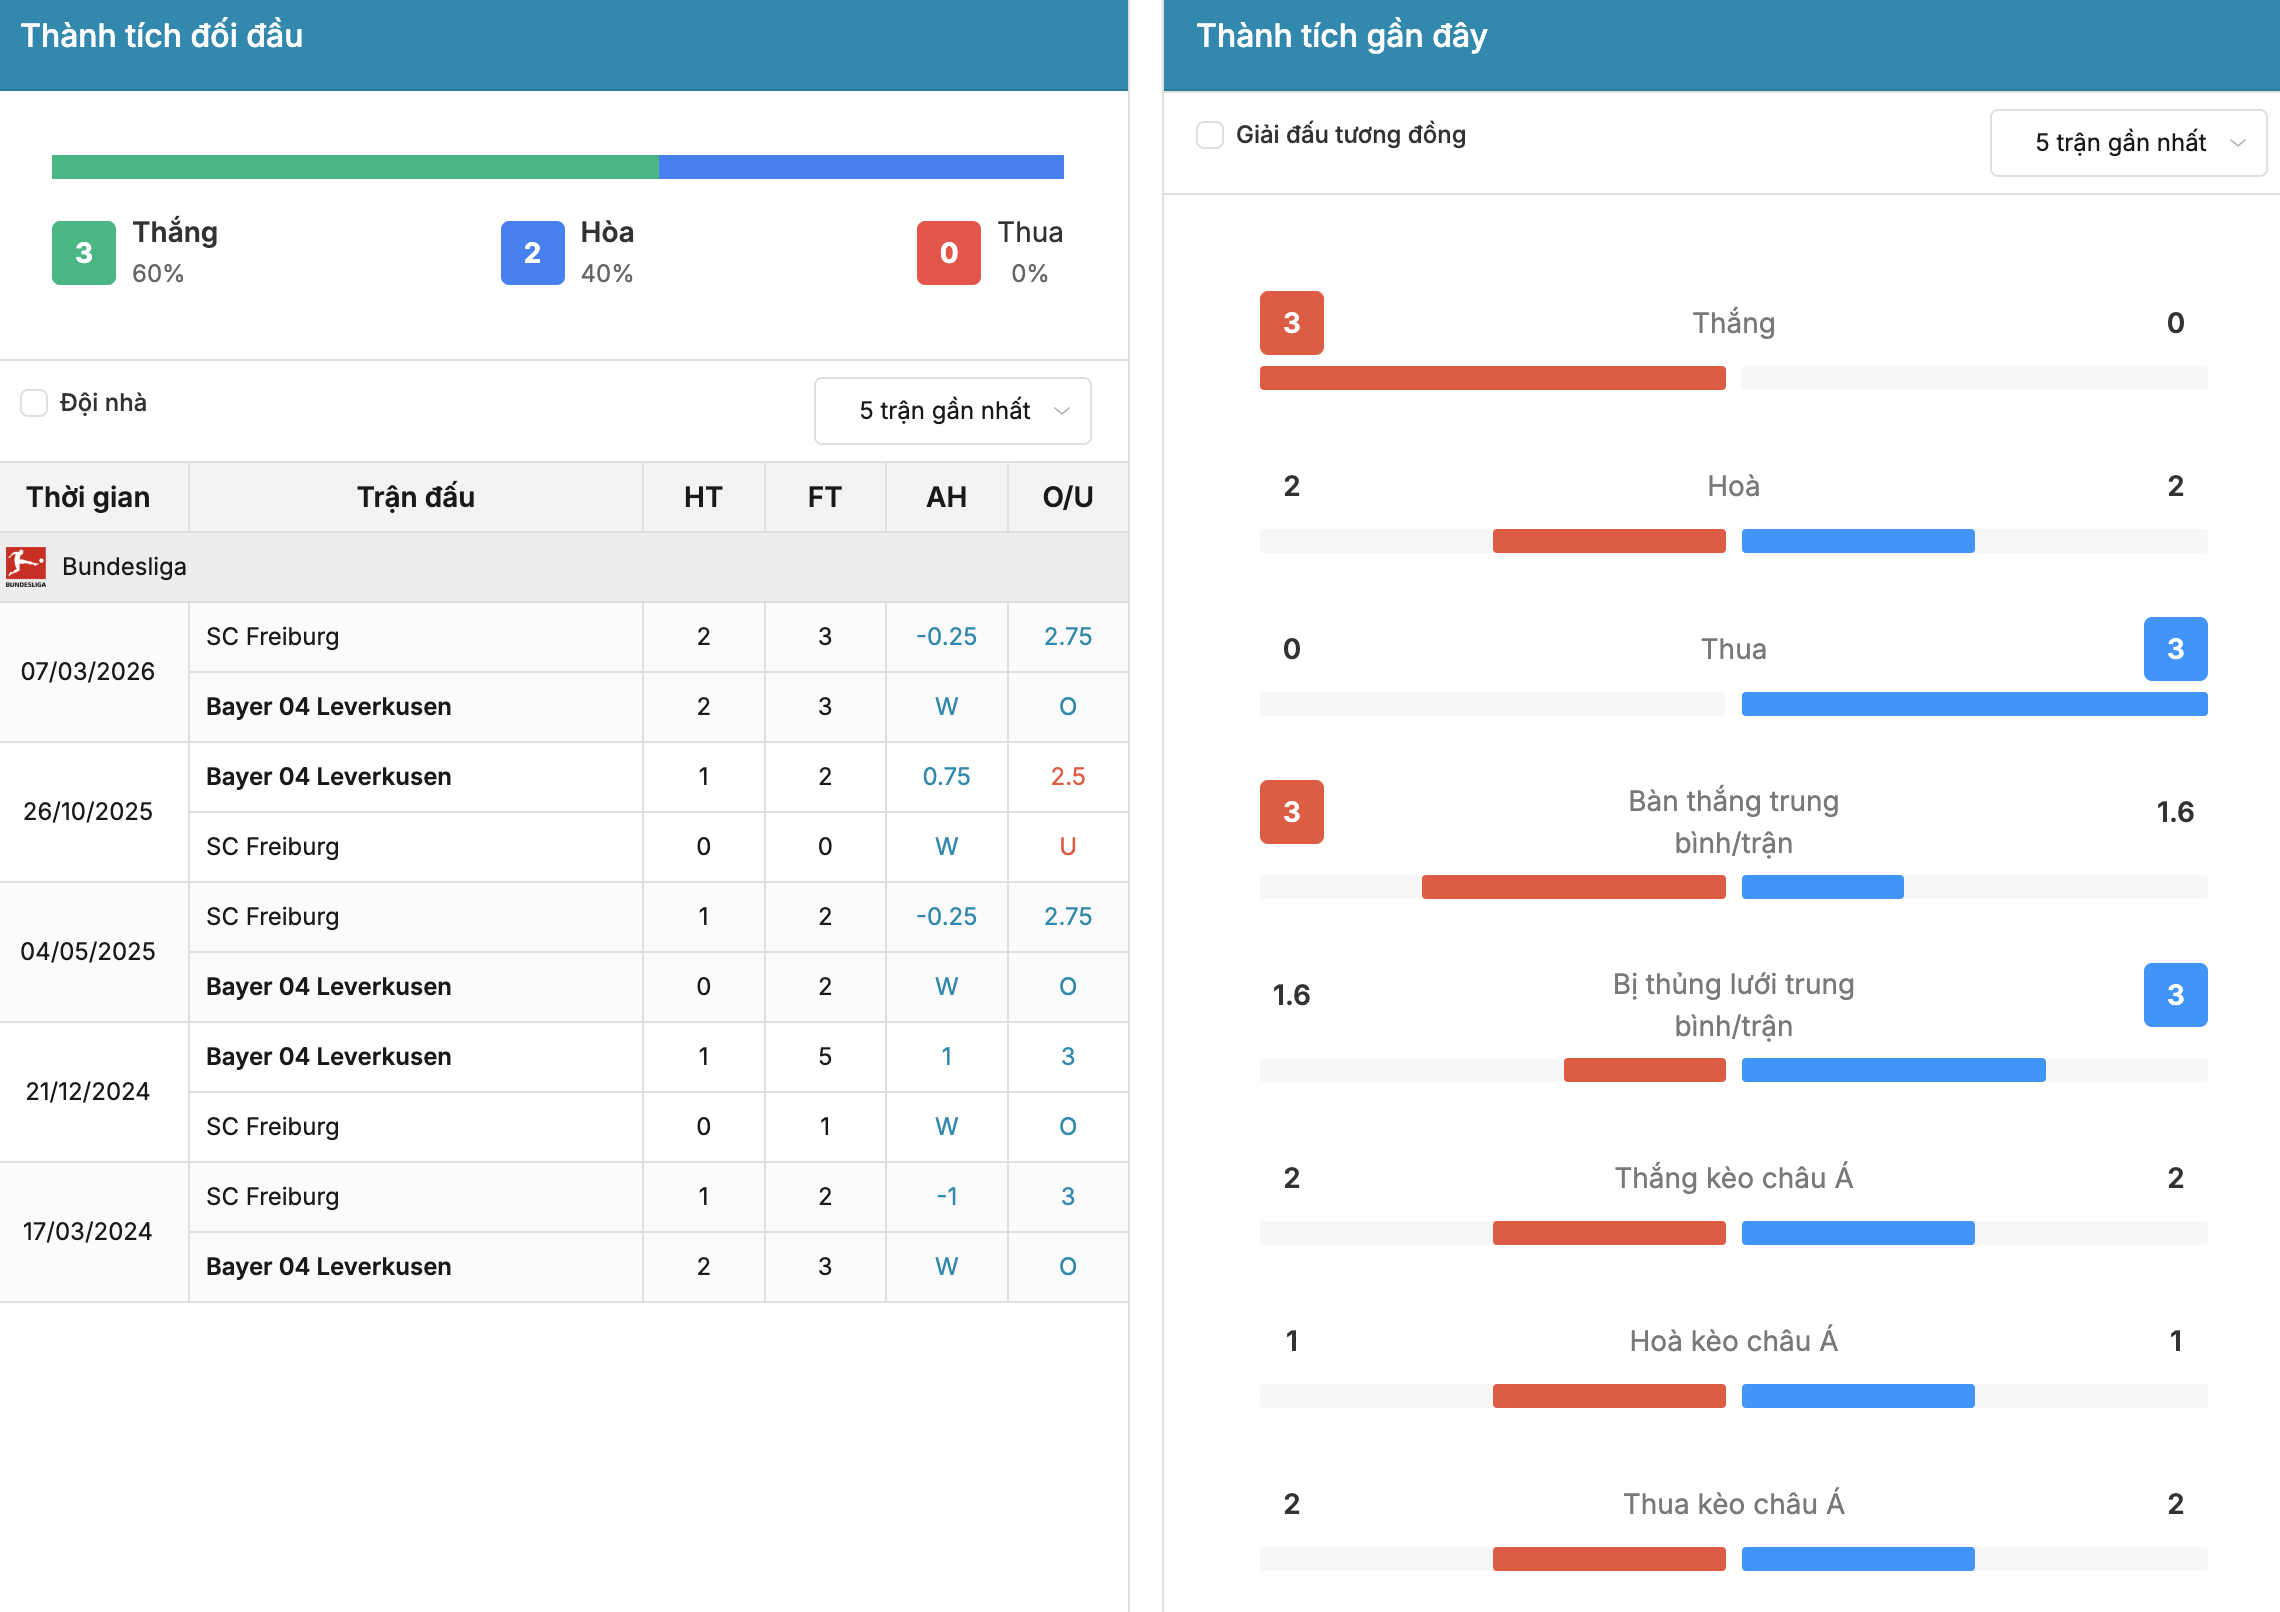Screen dimensions: 2280x1612
Task: Click the red Bàn thắng trung bình badge 3
Action: (1292, 812)
